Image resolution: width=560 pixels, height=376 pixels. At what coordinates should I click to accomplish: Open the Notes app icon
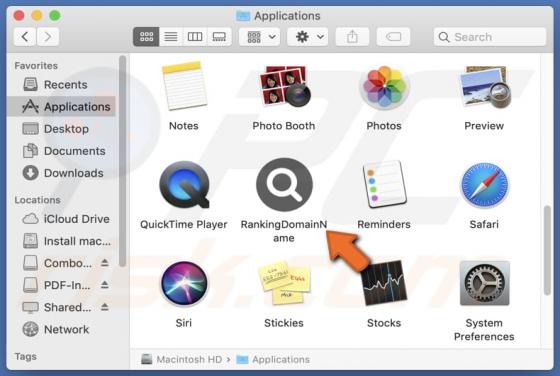pos(184,86)
